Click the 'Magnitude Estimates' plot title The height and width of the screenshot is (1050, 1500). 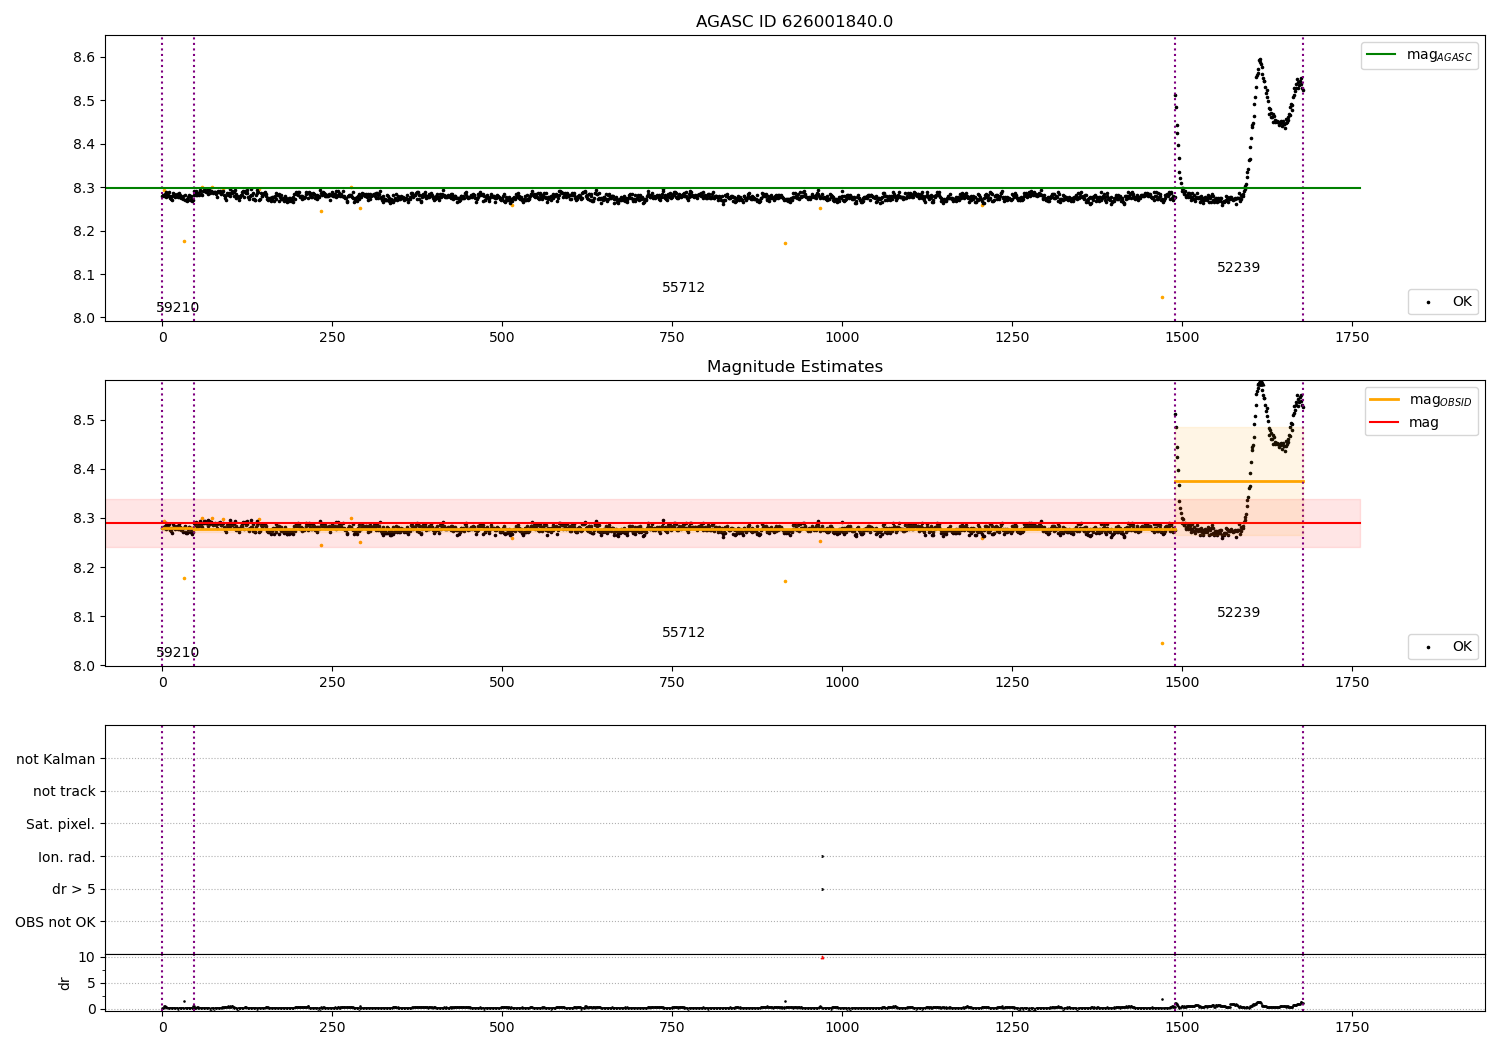click(794, 367)
